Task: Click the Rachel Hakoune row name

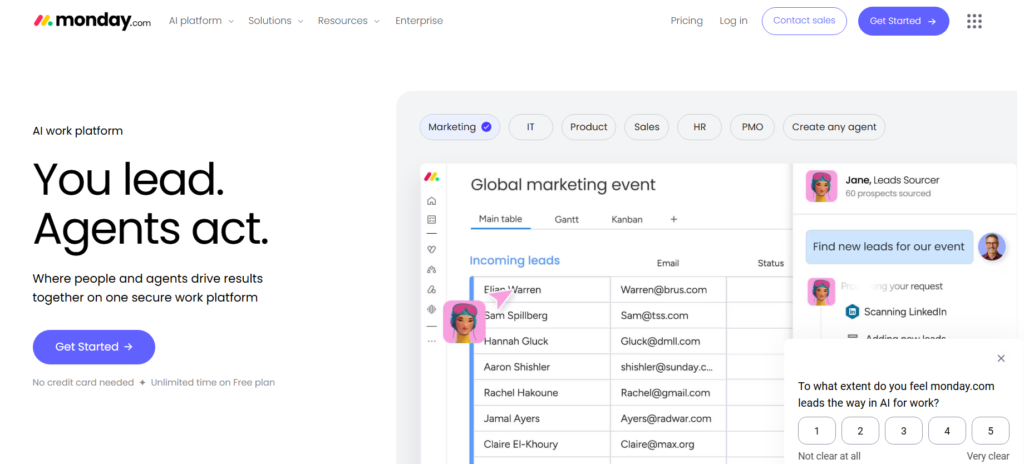Action: 521,393
